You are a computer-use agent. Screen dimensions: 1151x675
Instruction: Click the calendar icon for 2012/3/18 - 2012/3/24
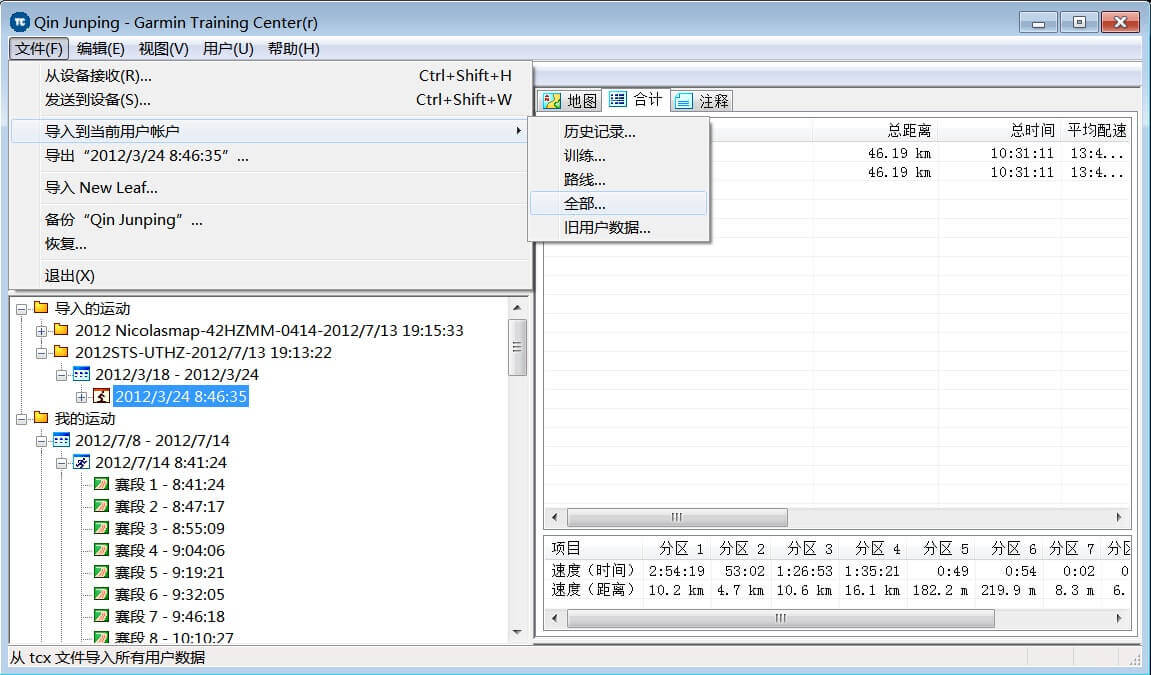pos(81,374)
